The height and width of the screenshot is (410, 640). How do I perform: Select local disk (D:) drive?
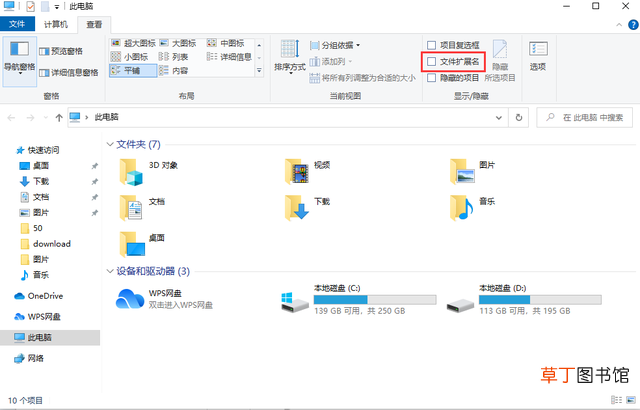pyautogui.click(x=524, y=299)
